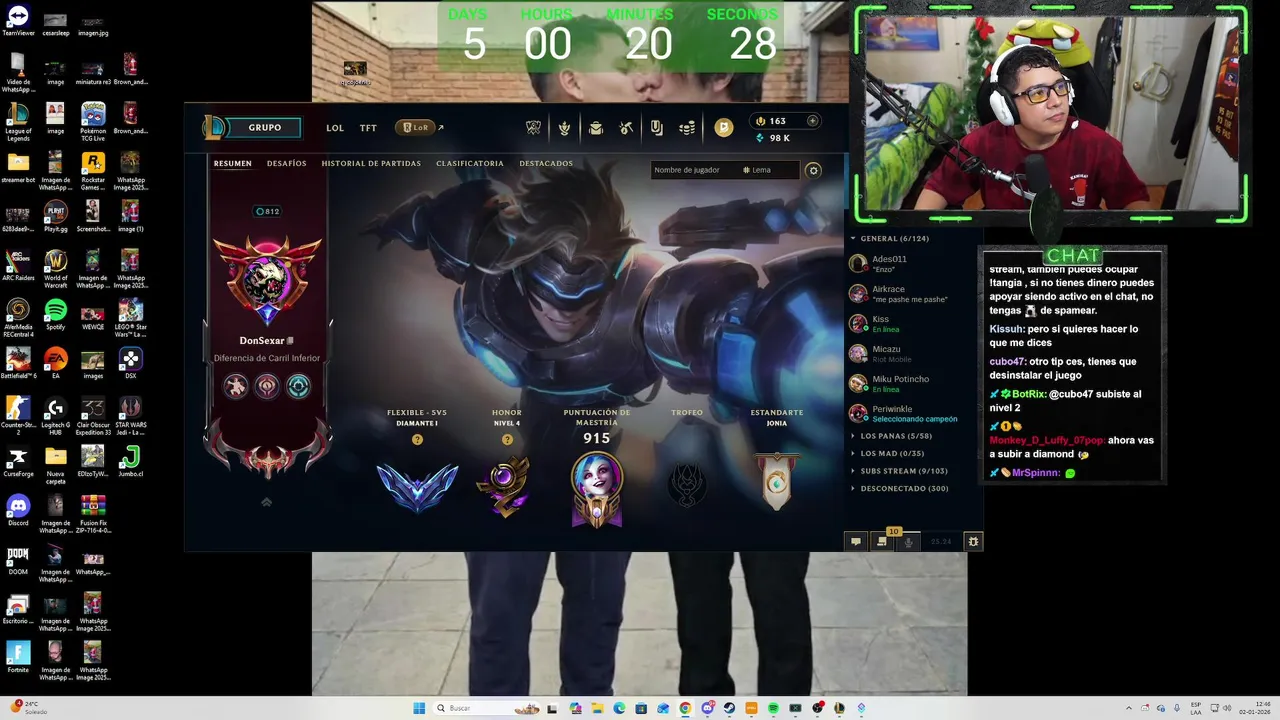Click the DonSexar summoner icon crest
This screenshot has width=1280, height=720.
(267, 280)
